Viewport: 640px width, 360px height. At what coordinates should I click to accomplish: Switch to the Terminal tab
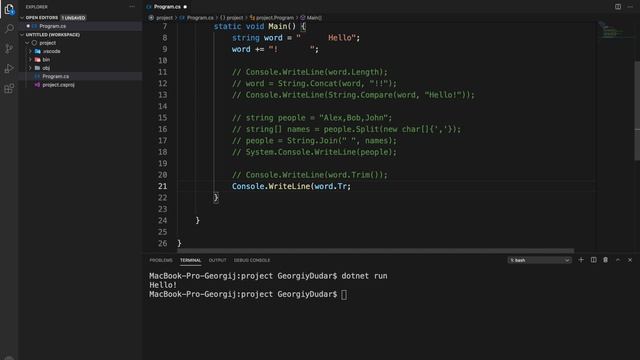pos(191,260)
